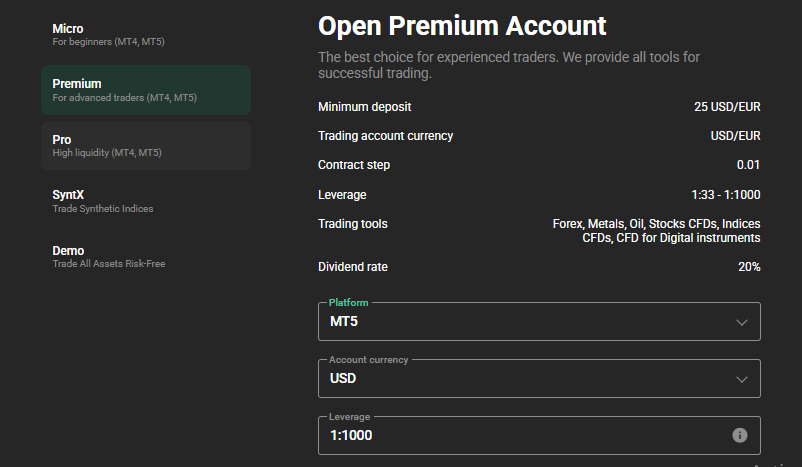Click the Minimum deposit label

(x=365, y=107)
